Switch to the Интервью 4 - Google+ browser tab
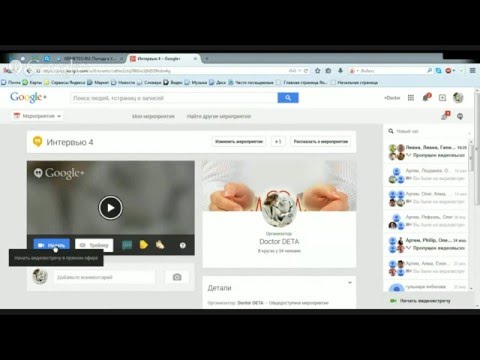The width and height of the screenshot is (480, 360). [163, 59]
